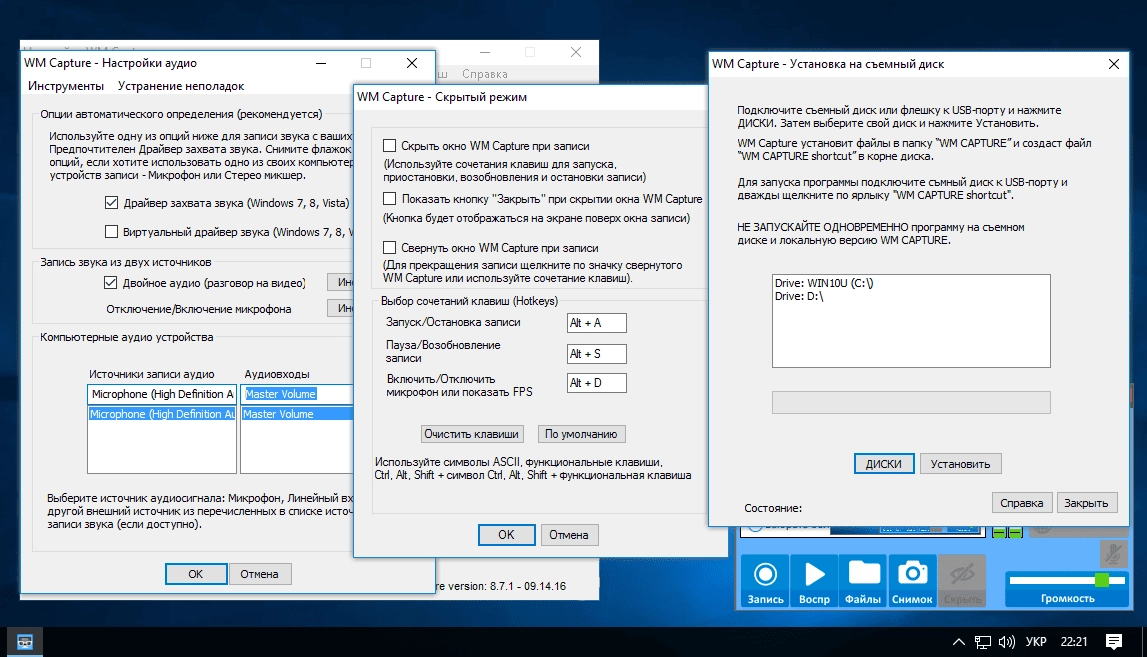Take a snapshot with the Снимок camera
Image resolution: width=1147 pixels, height=657 pixels.
click(912, 582)
